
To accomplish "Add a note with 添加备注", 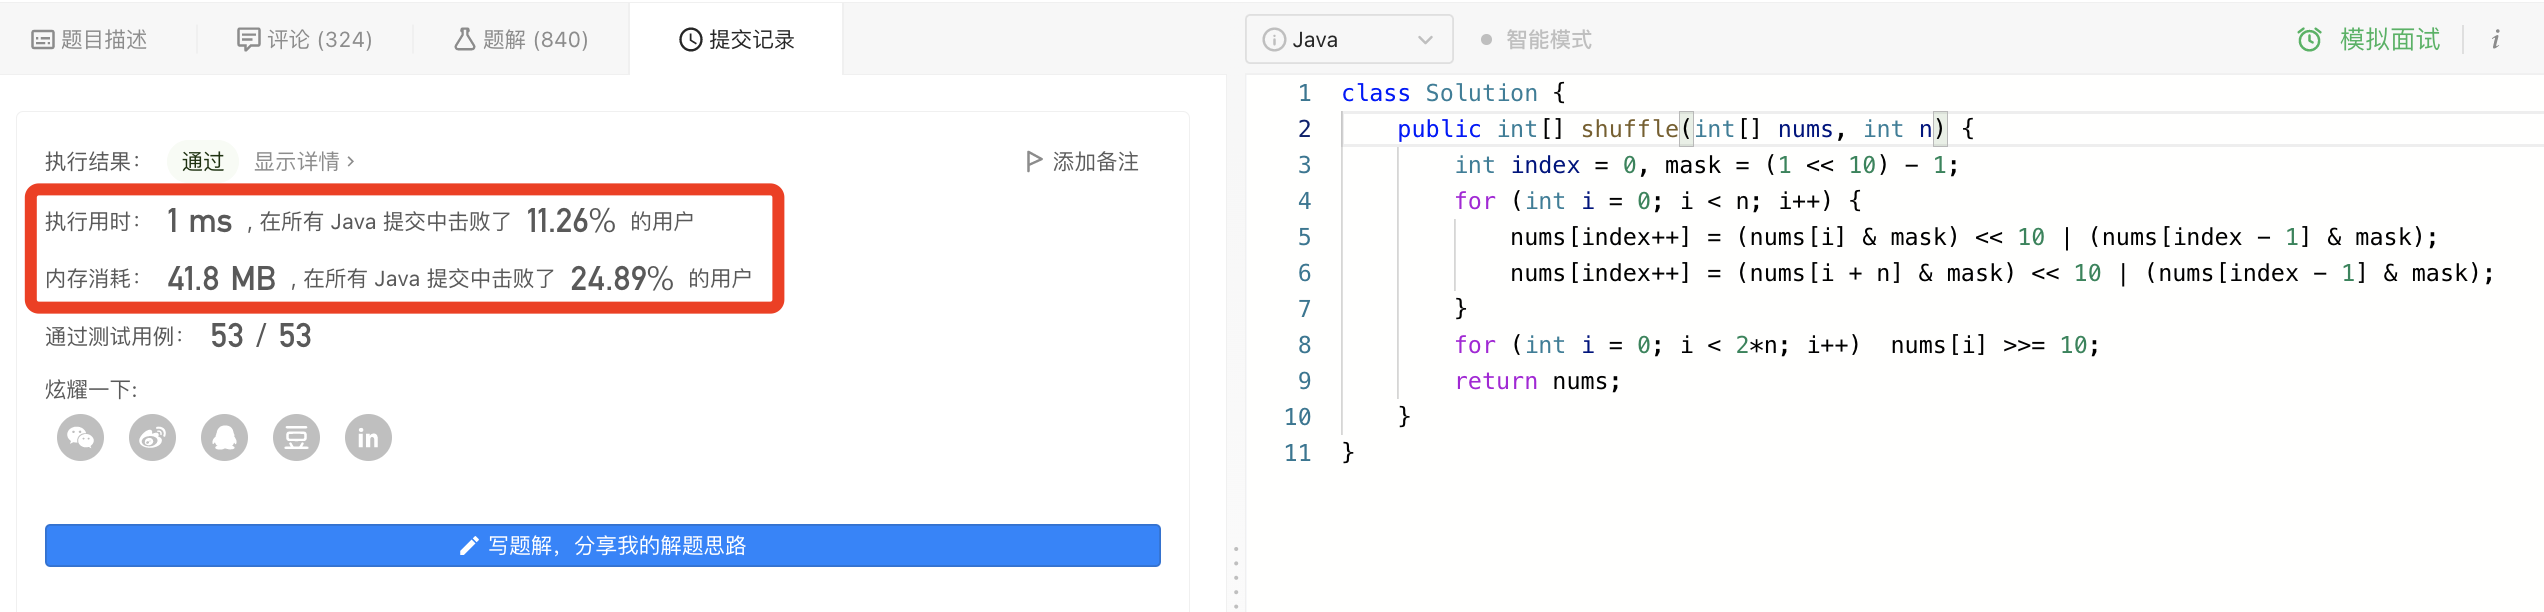I will (1082, 161).
